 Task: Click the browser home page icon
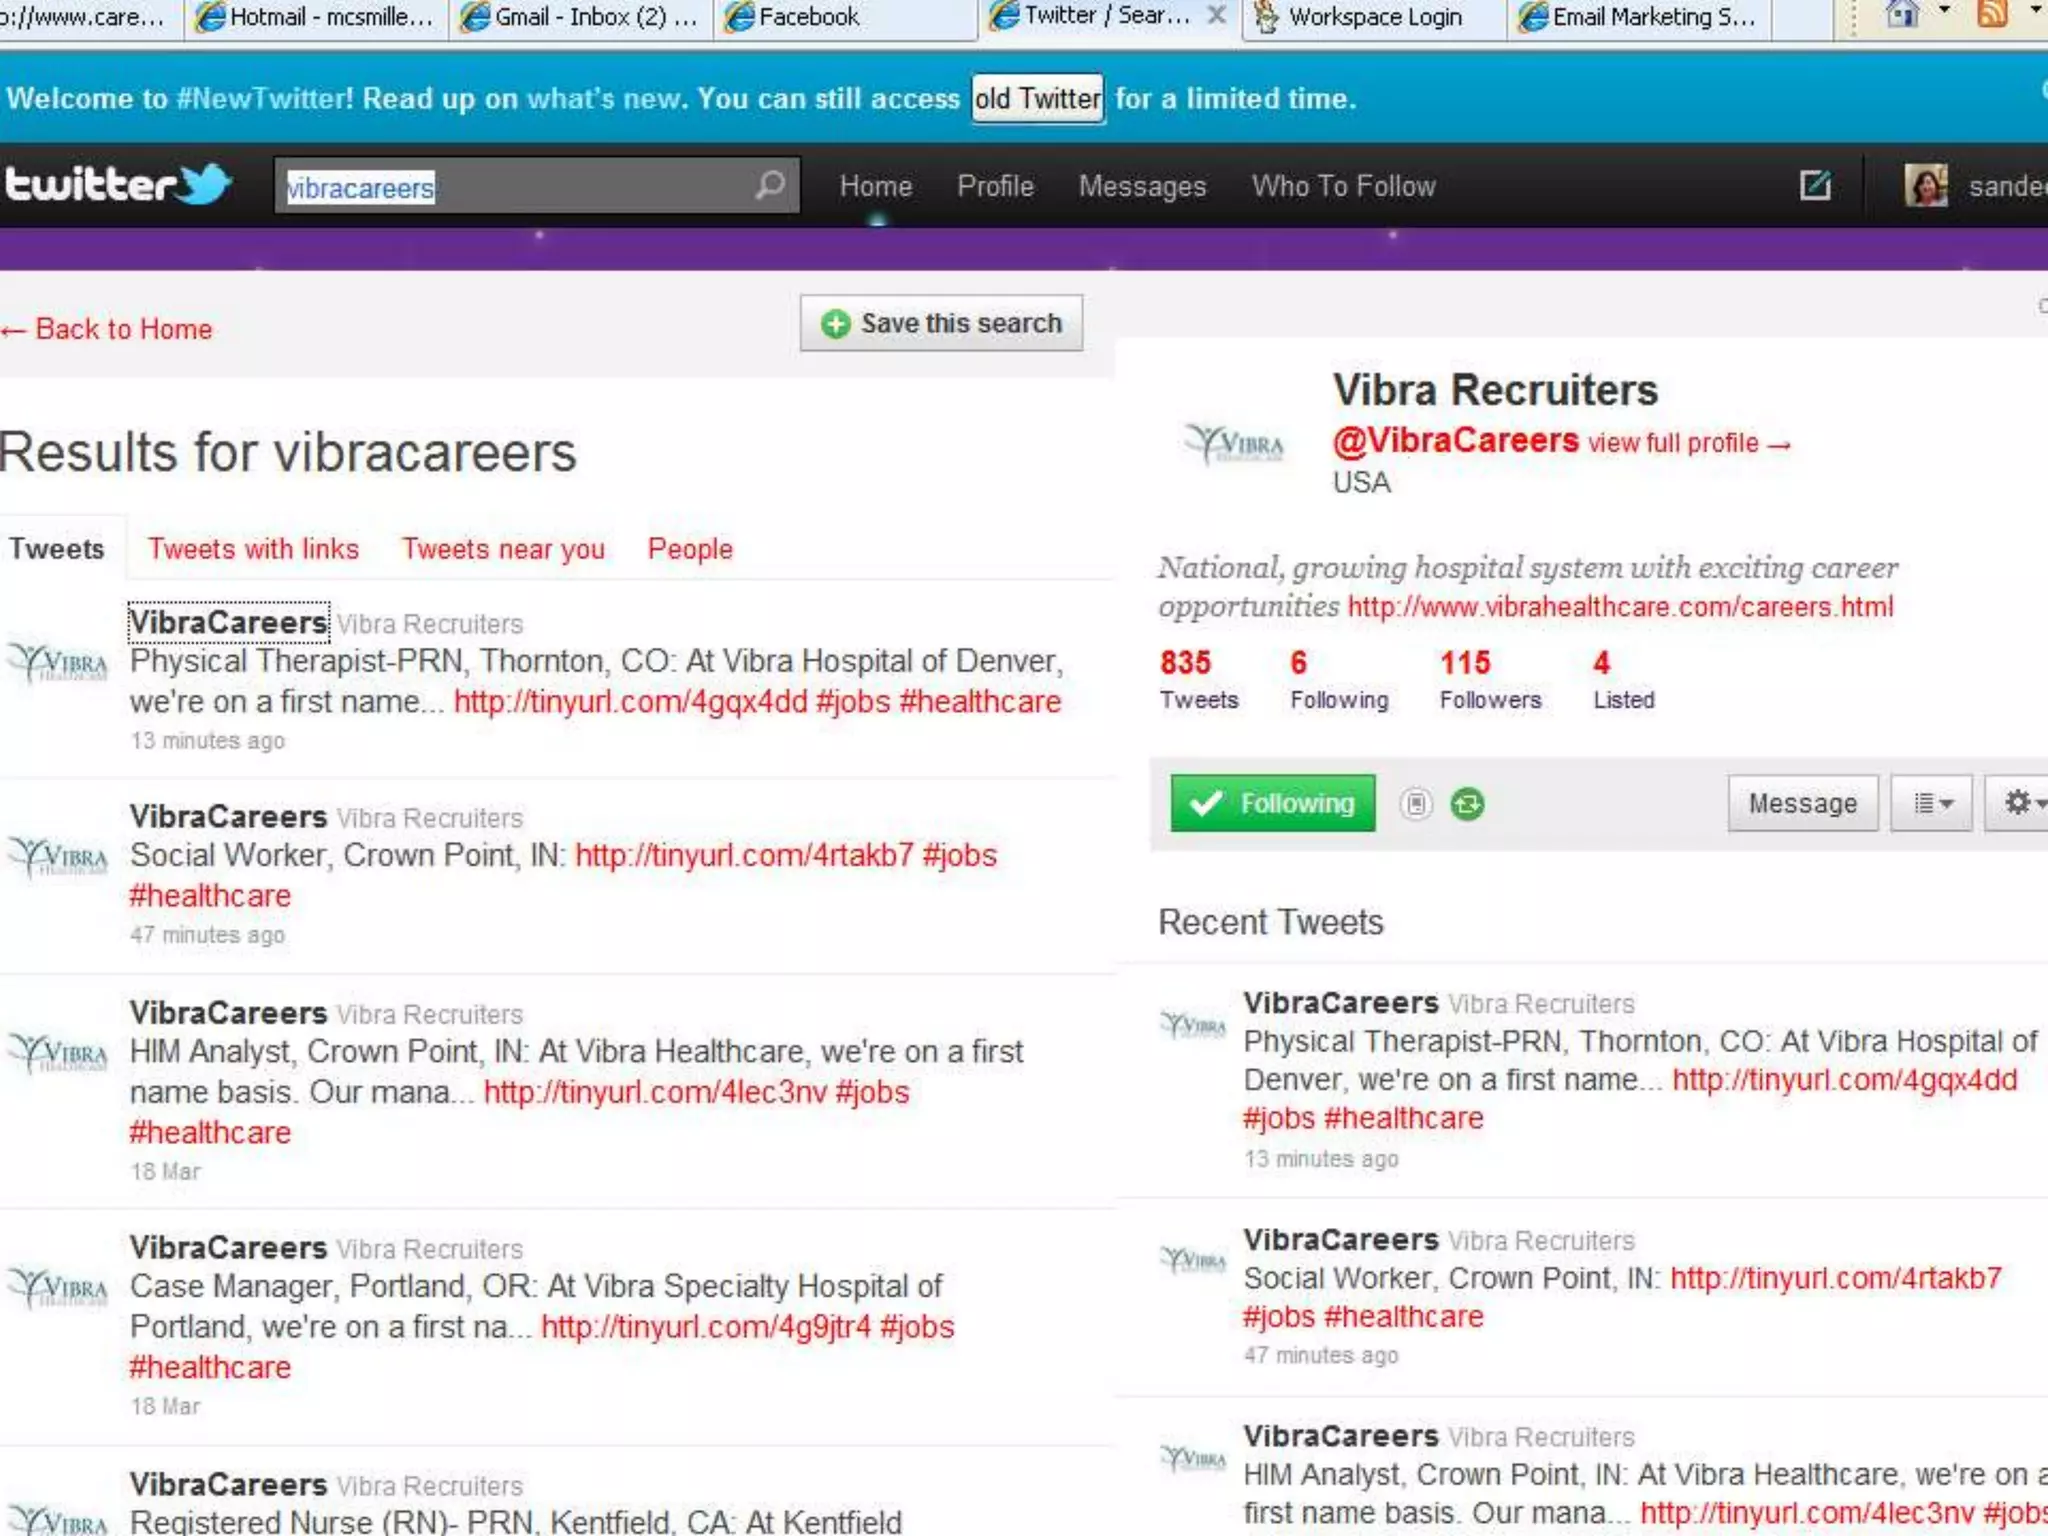point(1900,14)
